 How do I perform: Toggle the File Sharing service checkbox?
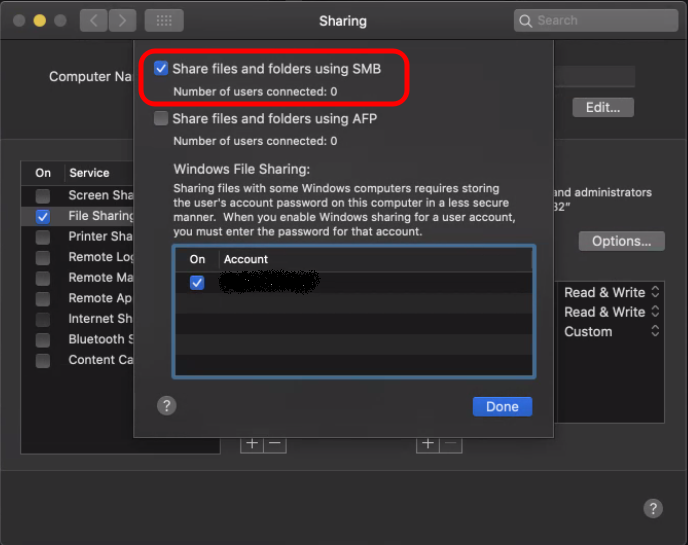43,216
